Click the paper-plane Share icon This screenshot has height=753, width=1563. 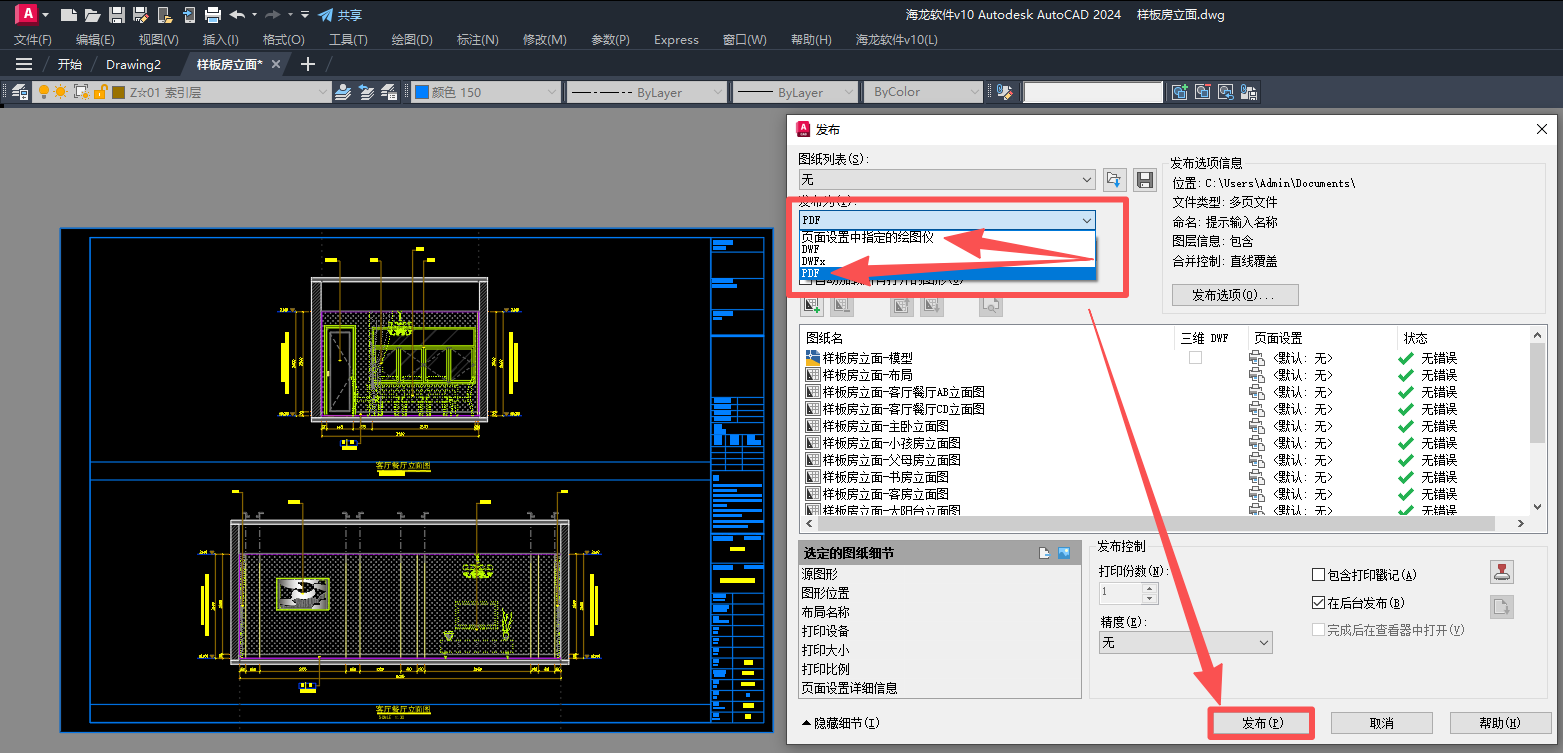pos(326,14)
